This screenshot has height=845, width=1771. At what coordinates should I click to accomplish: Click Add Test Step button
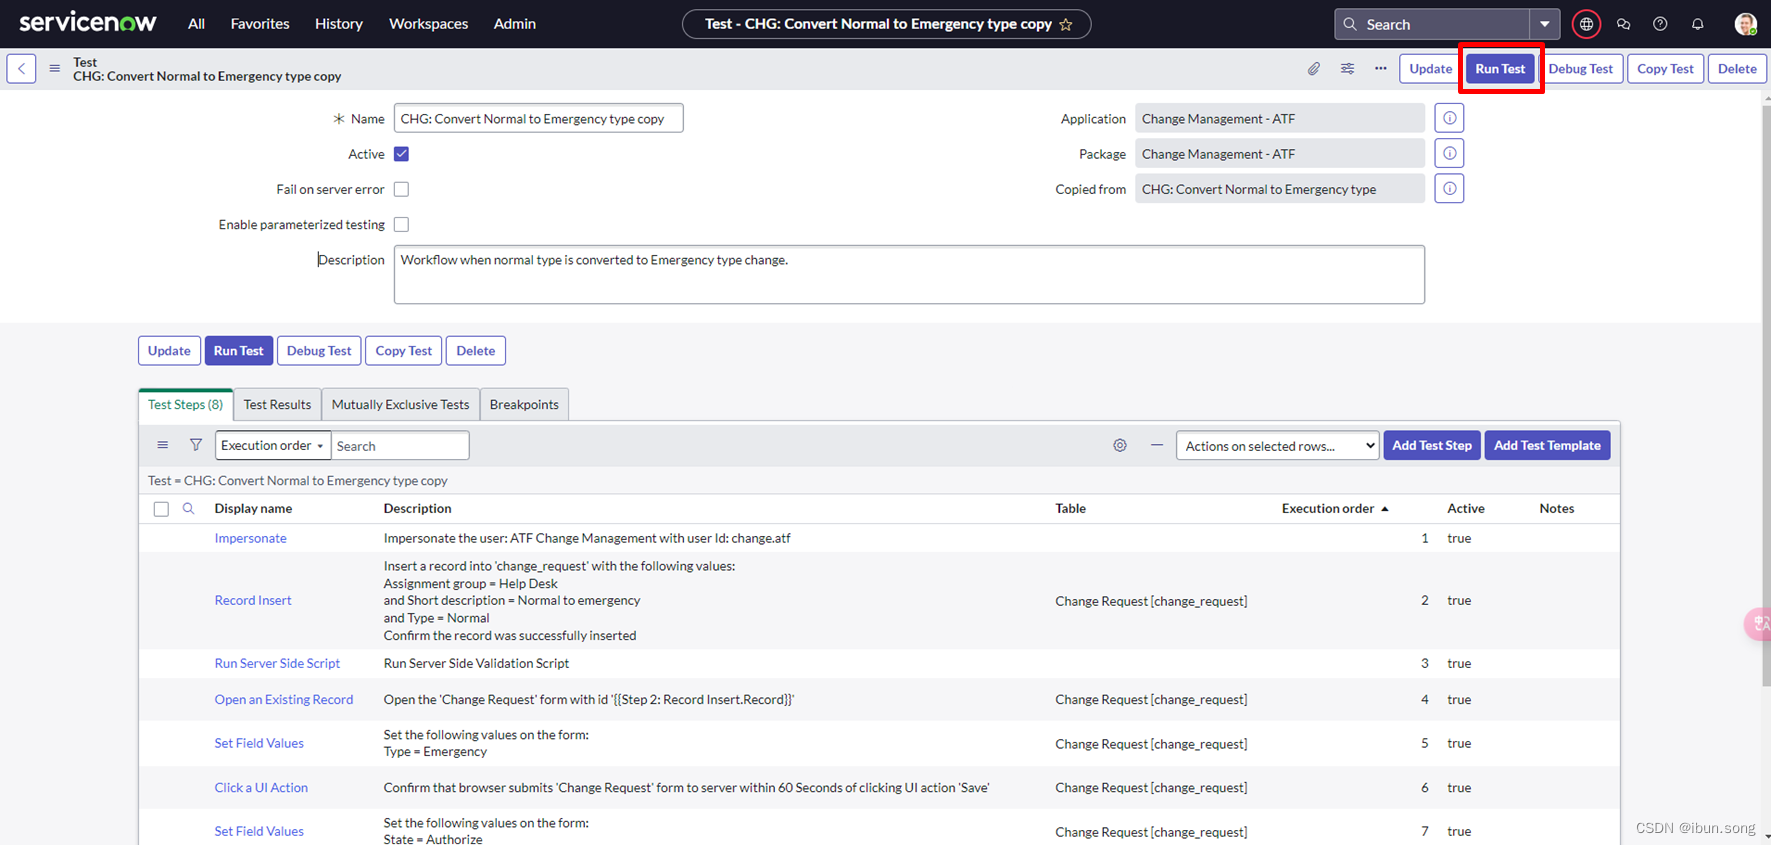[x=1432, y=445]
